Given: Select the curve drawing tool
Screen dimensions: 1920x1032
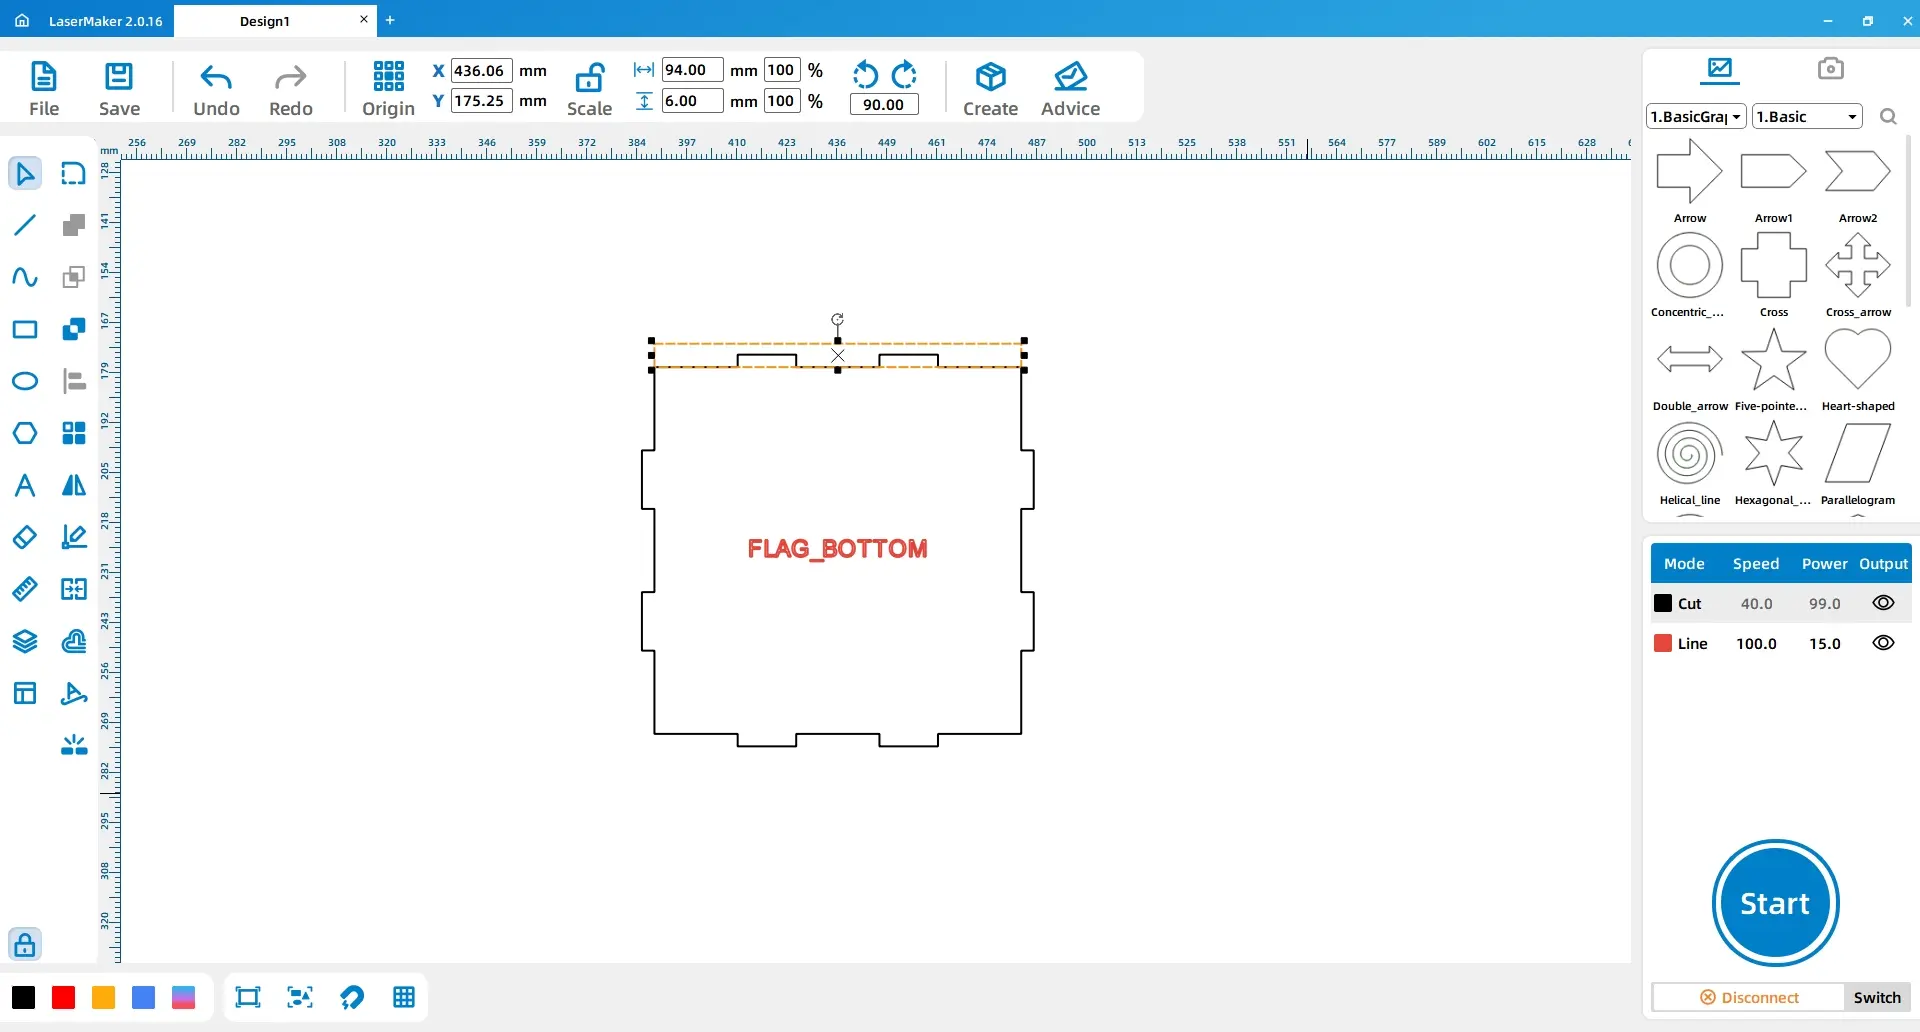Looking at the screenshot, I should pos(25,277).
